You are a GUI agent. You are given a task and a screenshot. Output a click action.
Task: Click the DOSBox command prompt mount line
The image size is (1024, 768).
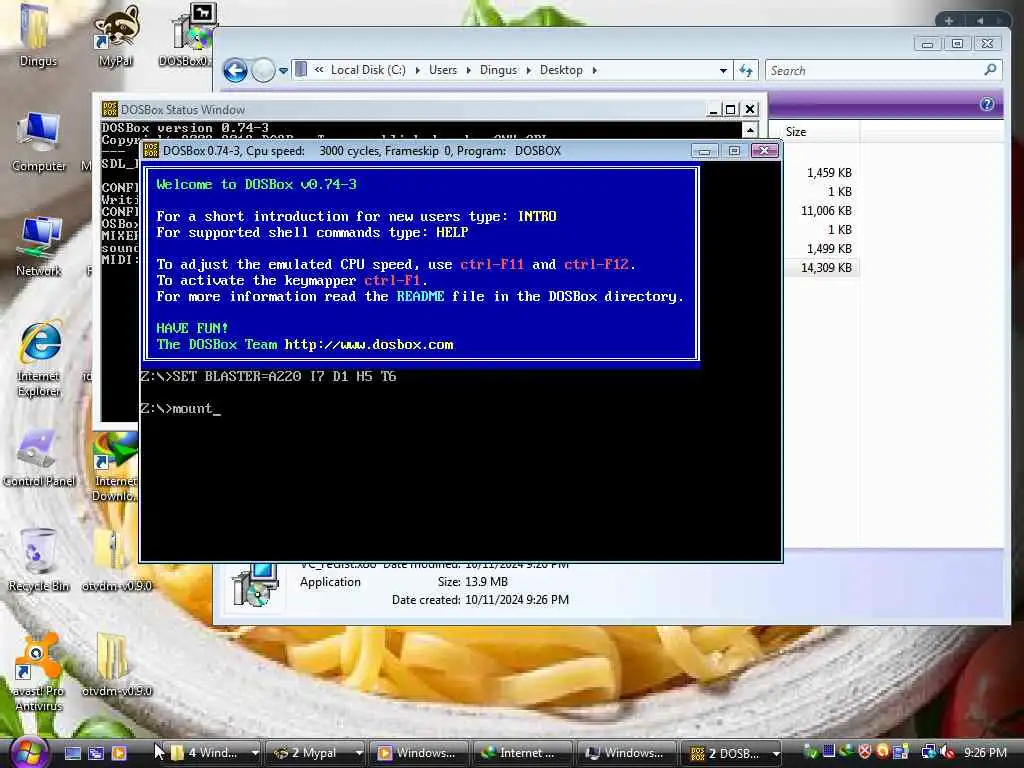click(x=180, y=409)
